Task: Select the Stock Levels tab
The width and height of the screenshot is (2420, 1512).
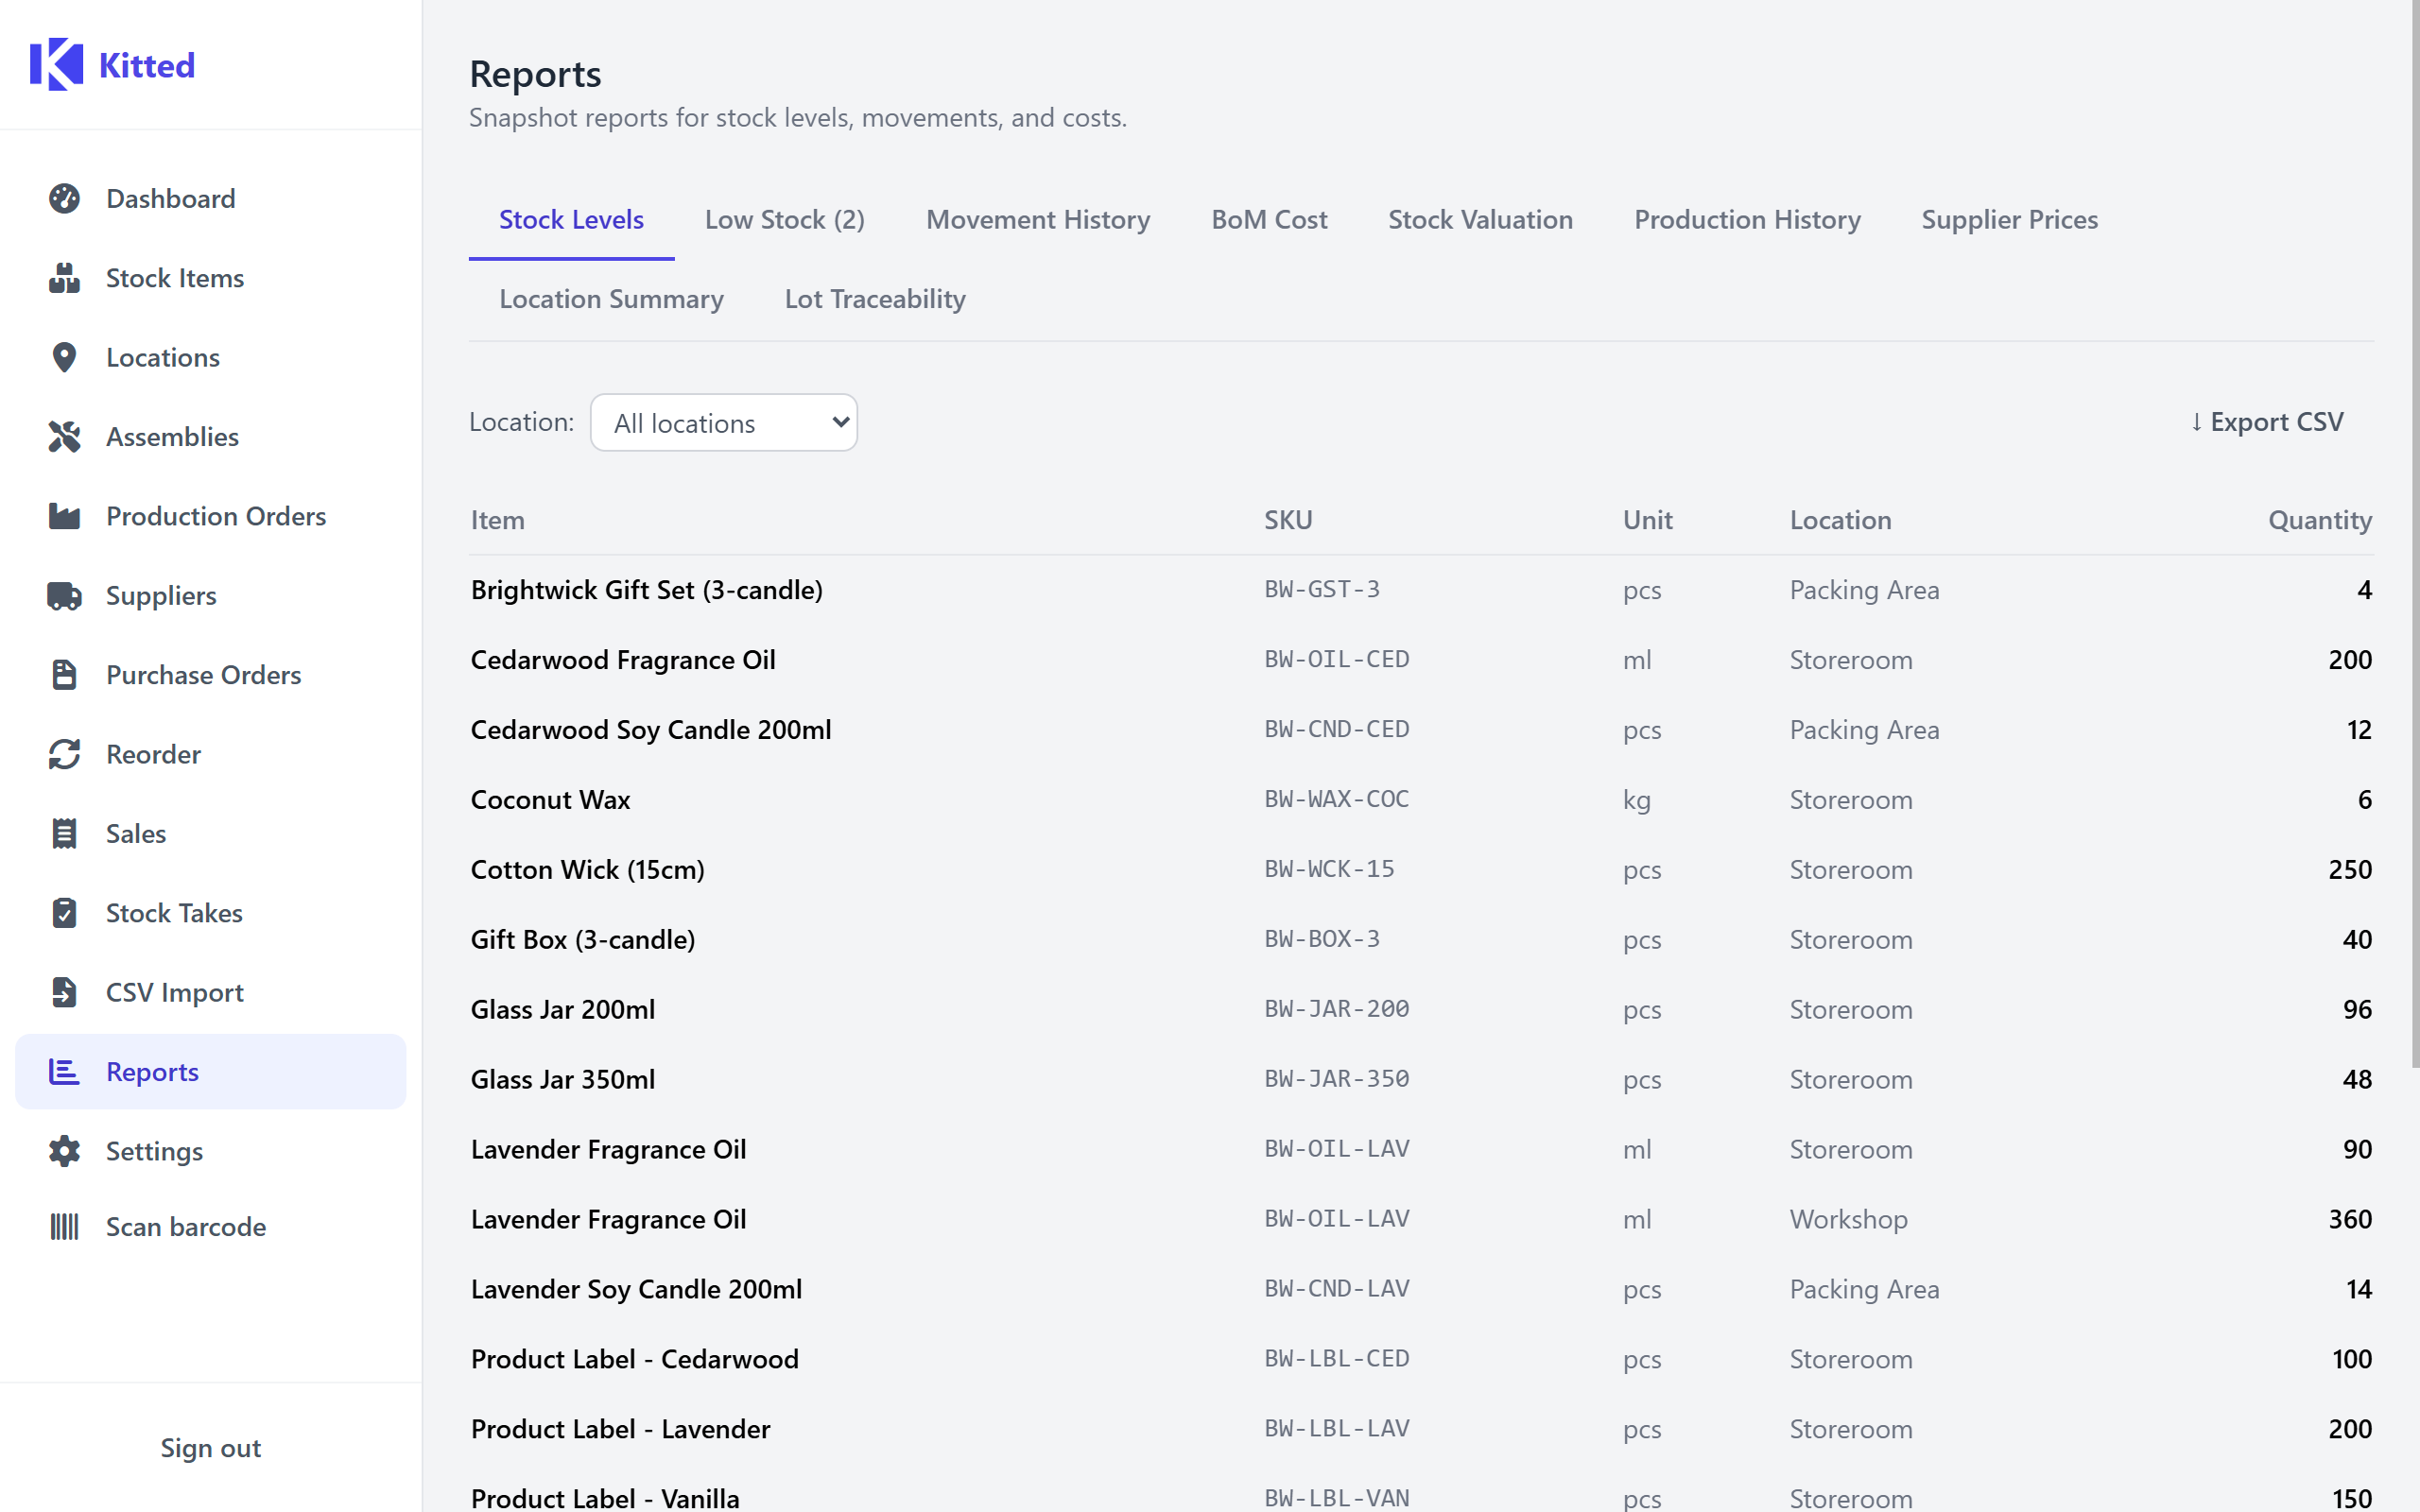Action: click(571, 220)
